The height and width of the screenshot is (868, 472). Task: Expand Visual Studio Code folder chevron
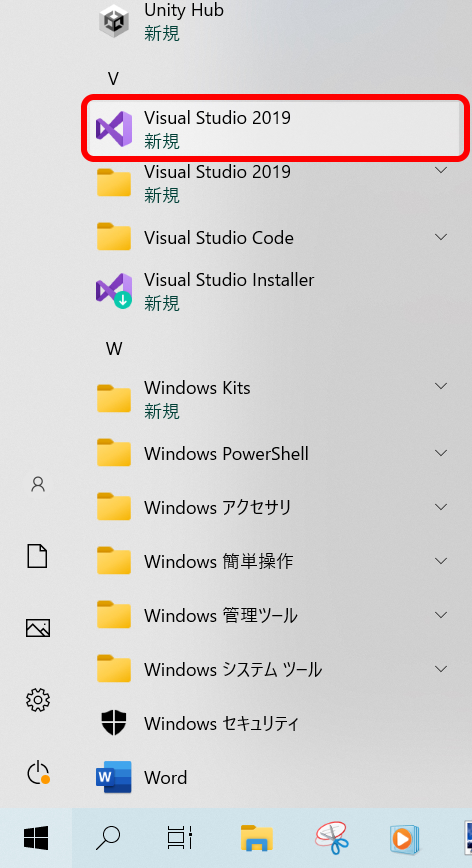click(x=441, y=237)
